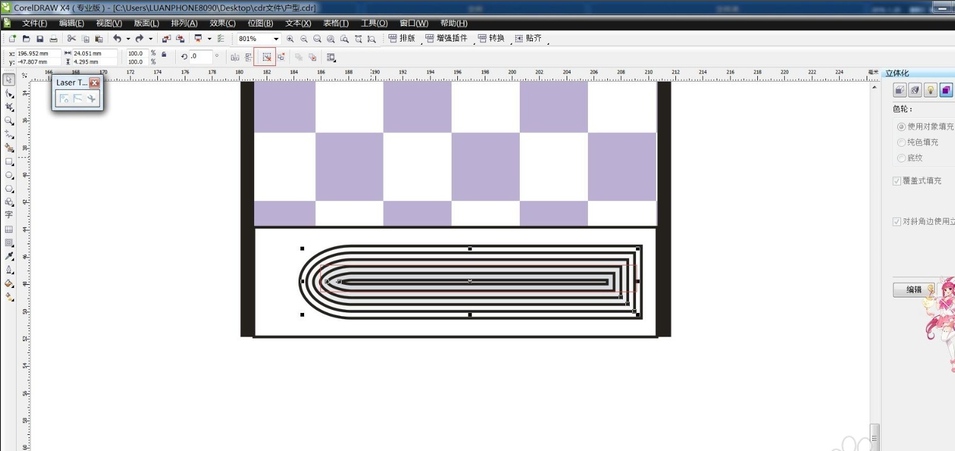This screenshot has height=451, width=955.
Task: Select the Rectangle tool in the toolbox
Action: (x=9, y=161)
